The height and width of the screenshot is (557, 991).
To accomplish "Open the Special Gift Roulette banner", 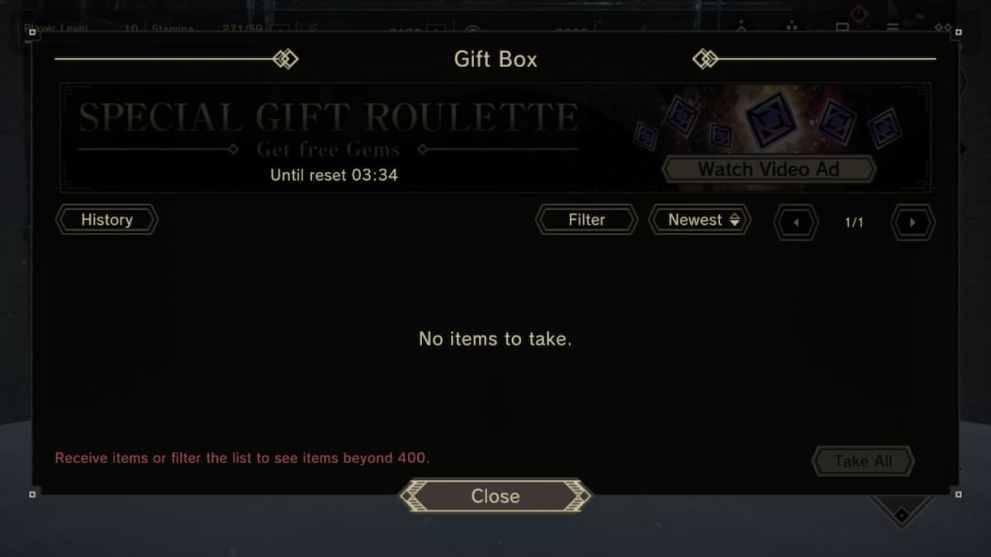I will [495, 137].
